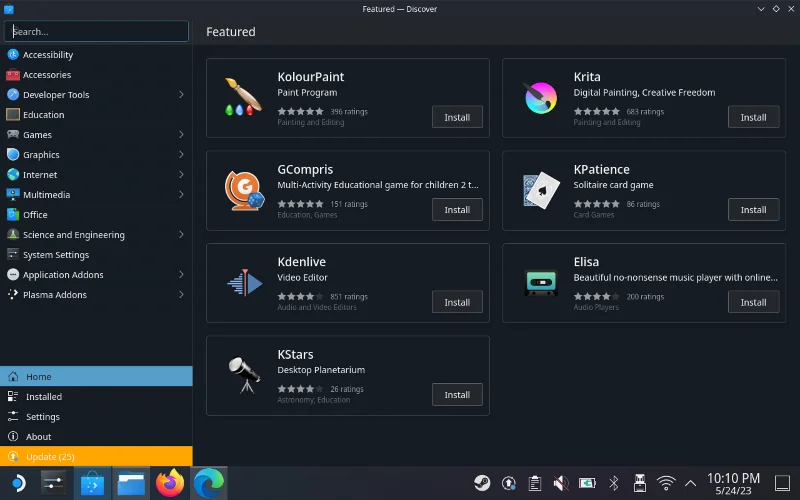Select the Office category
The image size is (800, 500).
[96, 214]
